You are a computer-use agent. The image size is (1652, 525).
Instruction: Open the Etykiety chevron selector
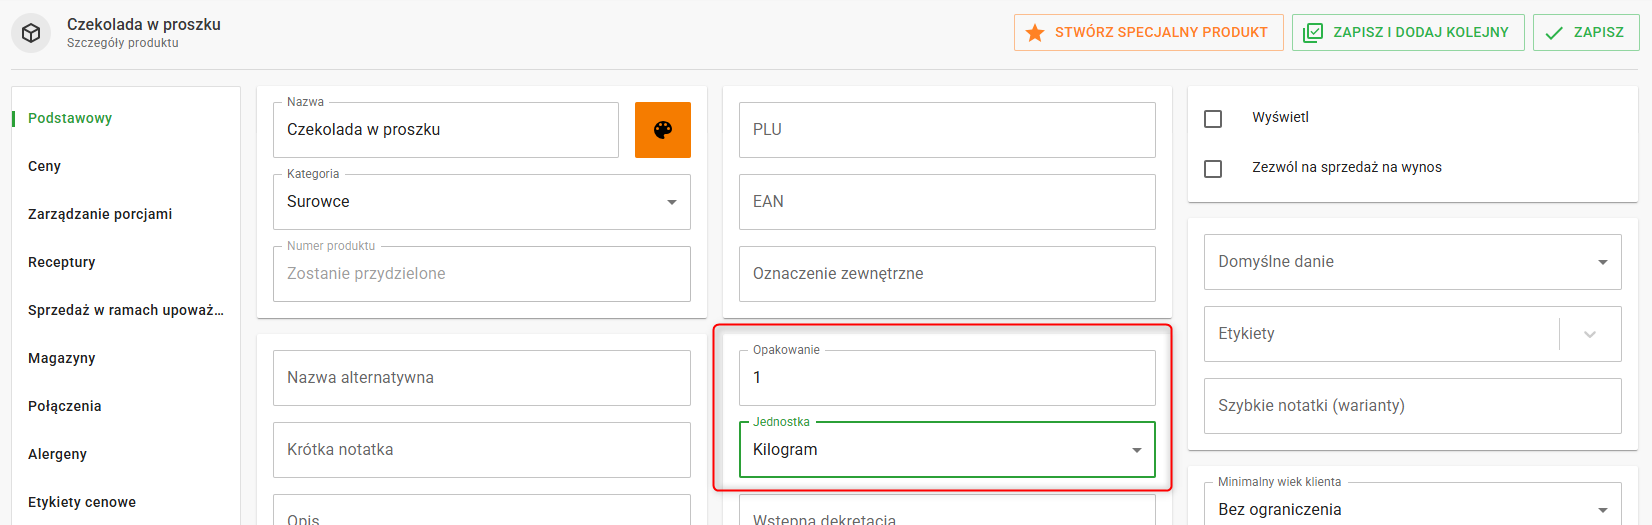[1589, 334]
